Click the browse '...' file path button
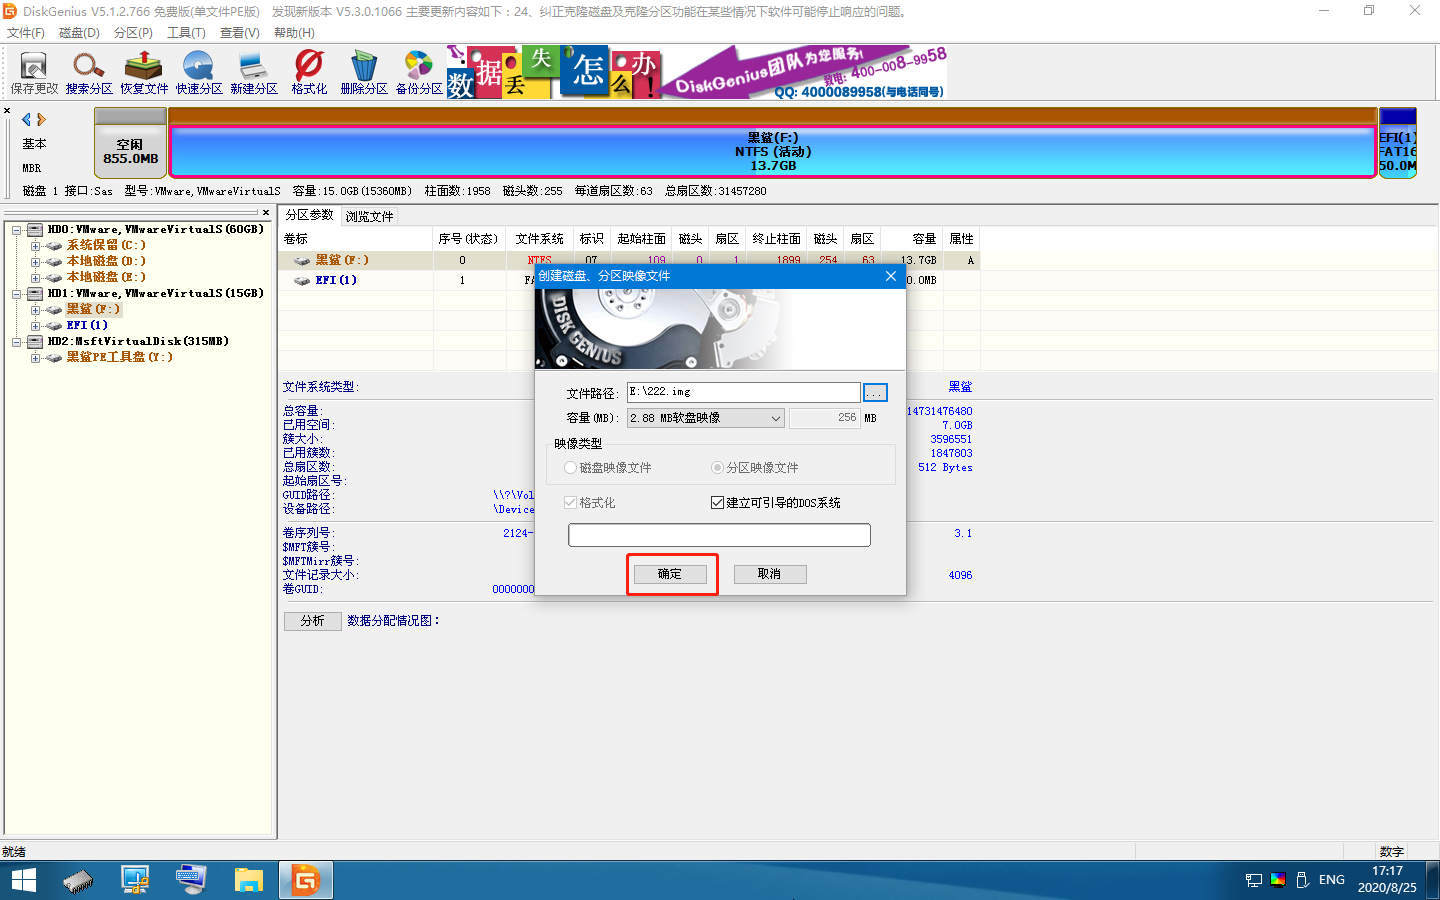This screenshot has width=1440, height=900. (875, 392)
